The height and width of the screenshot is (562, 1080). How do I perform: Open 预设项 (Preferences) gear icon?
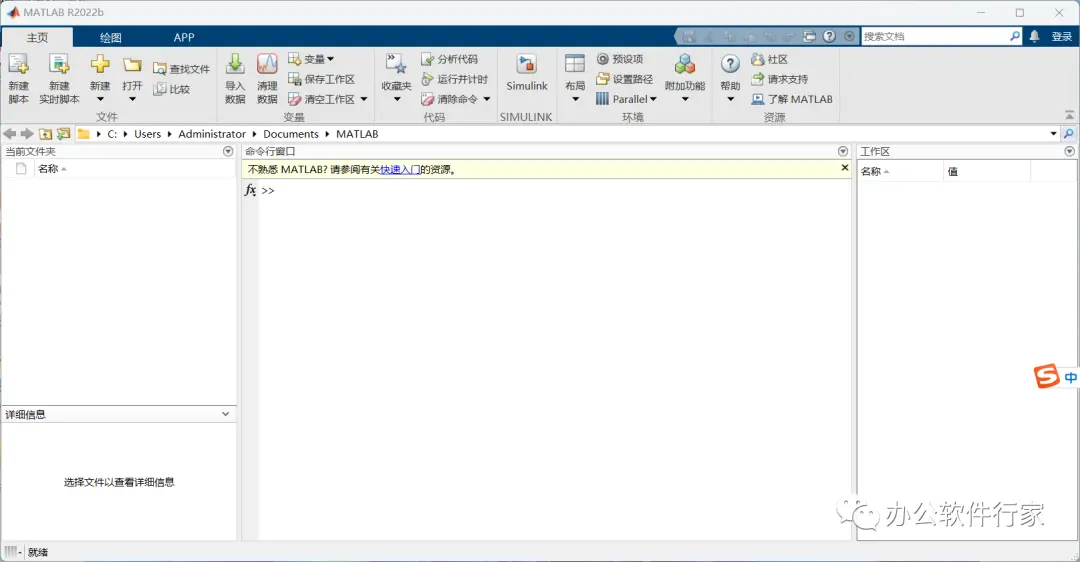pyautogui.click(x=603, y=59)
